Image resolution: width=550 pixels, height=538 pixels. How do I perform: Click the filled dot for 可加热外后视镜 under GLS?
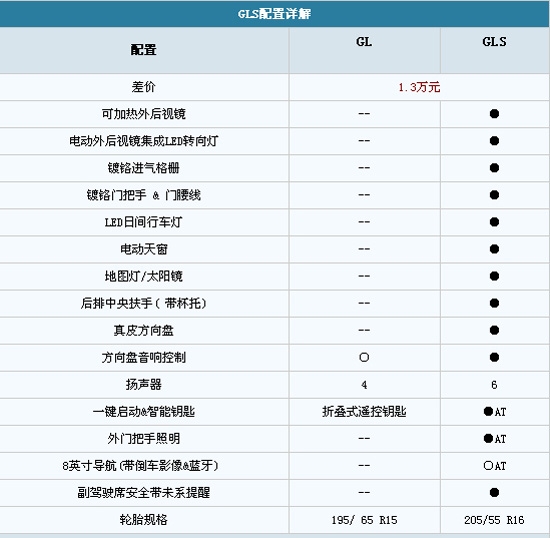coord(494,114)
